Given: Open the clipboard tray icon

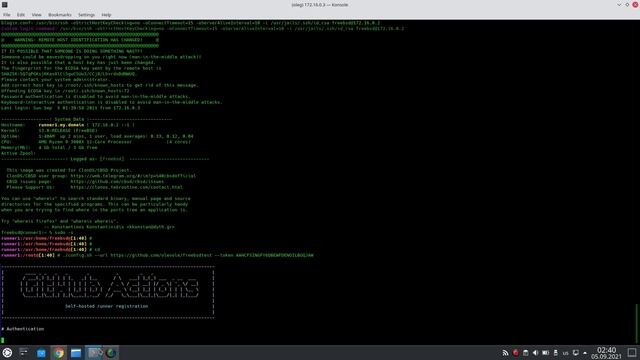Looking at the screenshot, I should tap(526, 353).
